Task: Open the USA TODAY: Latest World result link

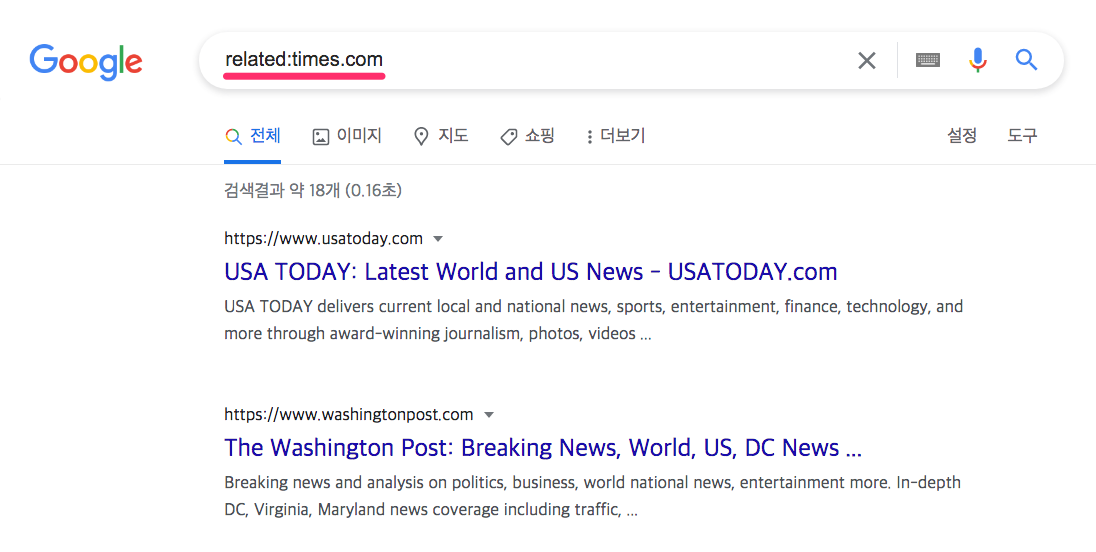Action: click(531, 271)
